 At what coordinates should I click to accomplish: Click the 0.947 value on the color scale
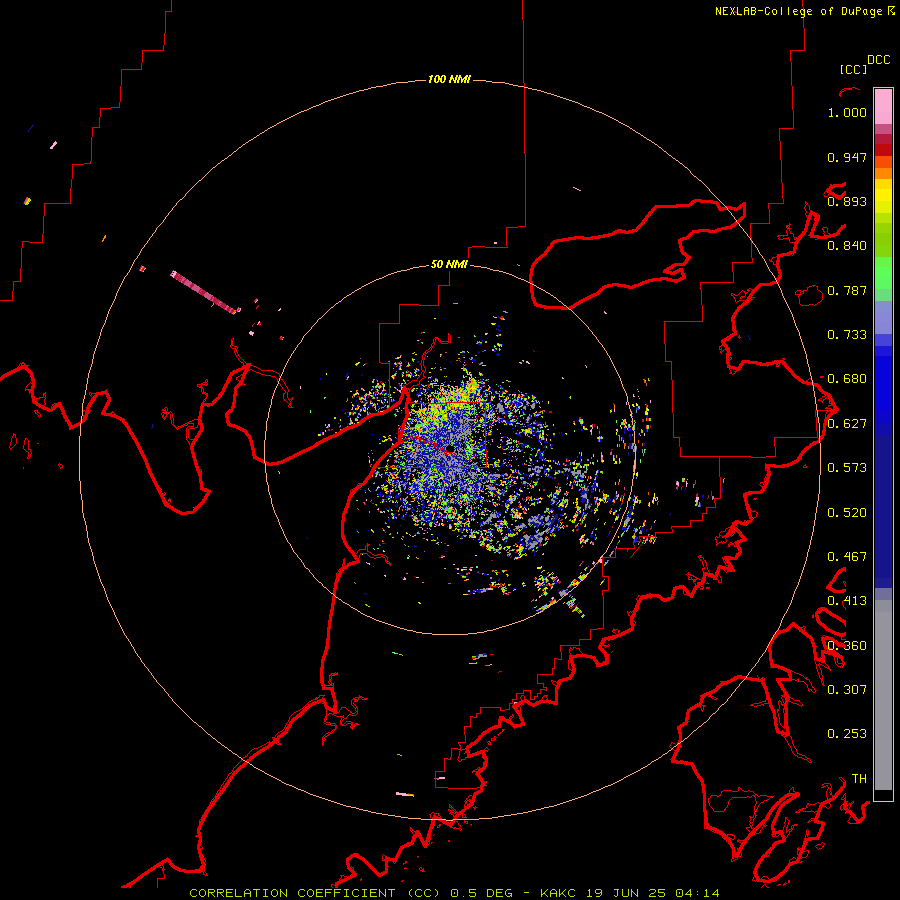click(847, 157)
